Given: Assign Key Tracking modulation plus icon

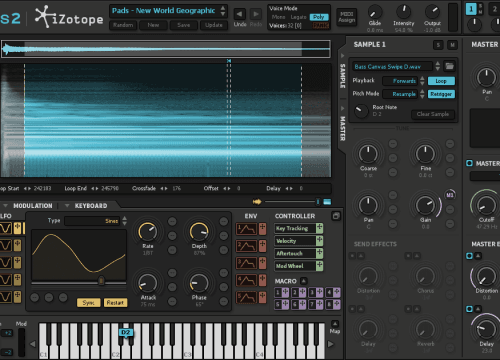Looking at the screenshot, I should (x=319, y=228).
